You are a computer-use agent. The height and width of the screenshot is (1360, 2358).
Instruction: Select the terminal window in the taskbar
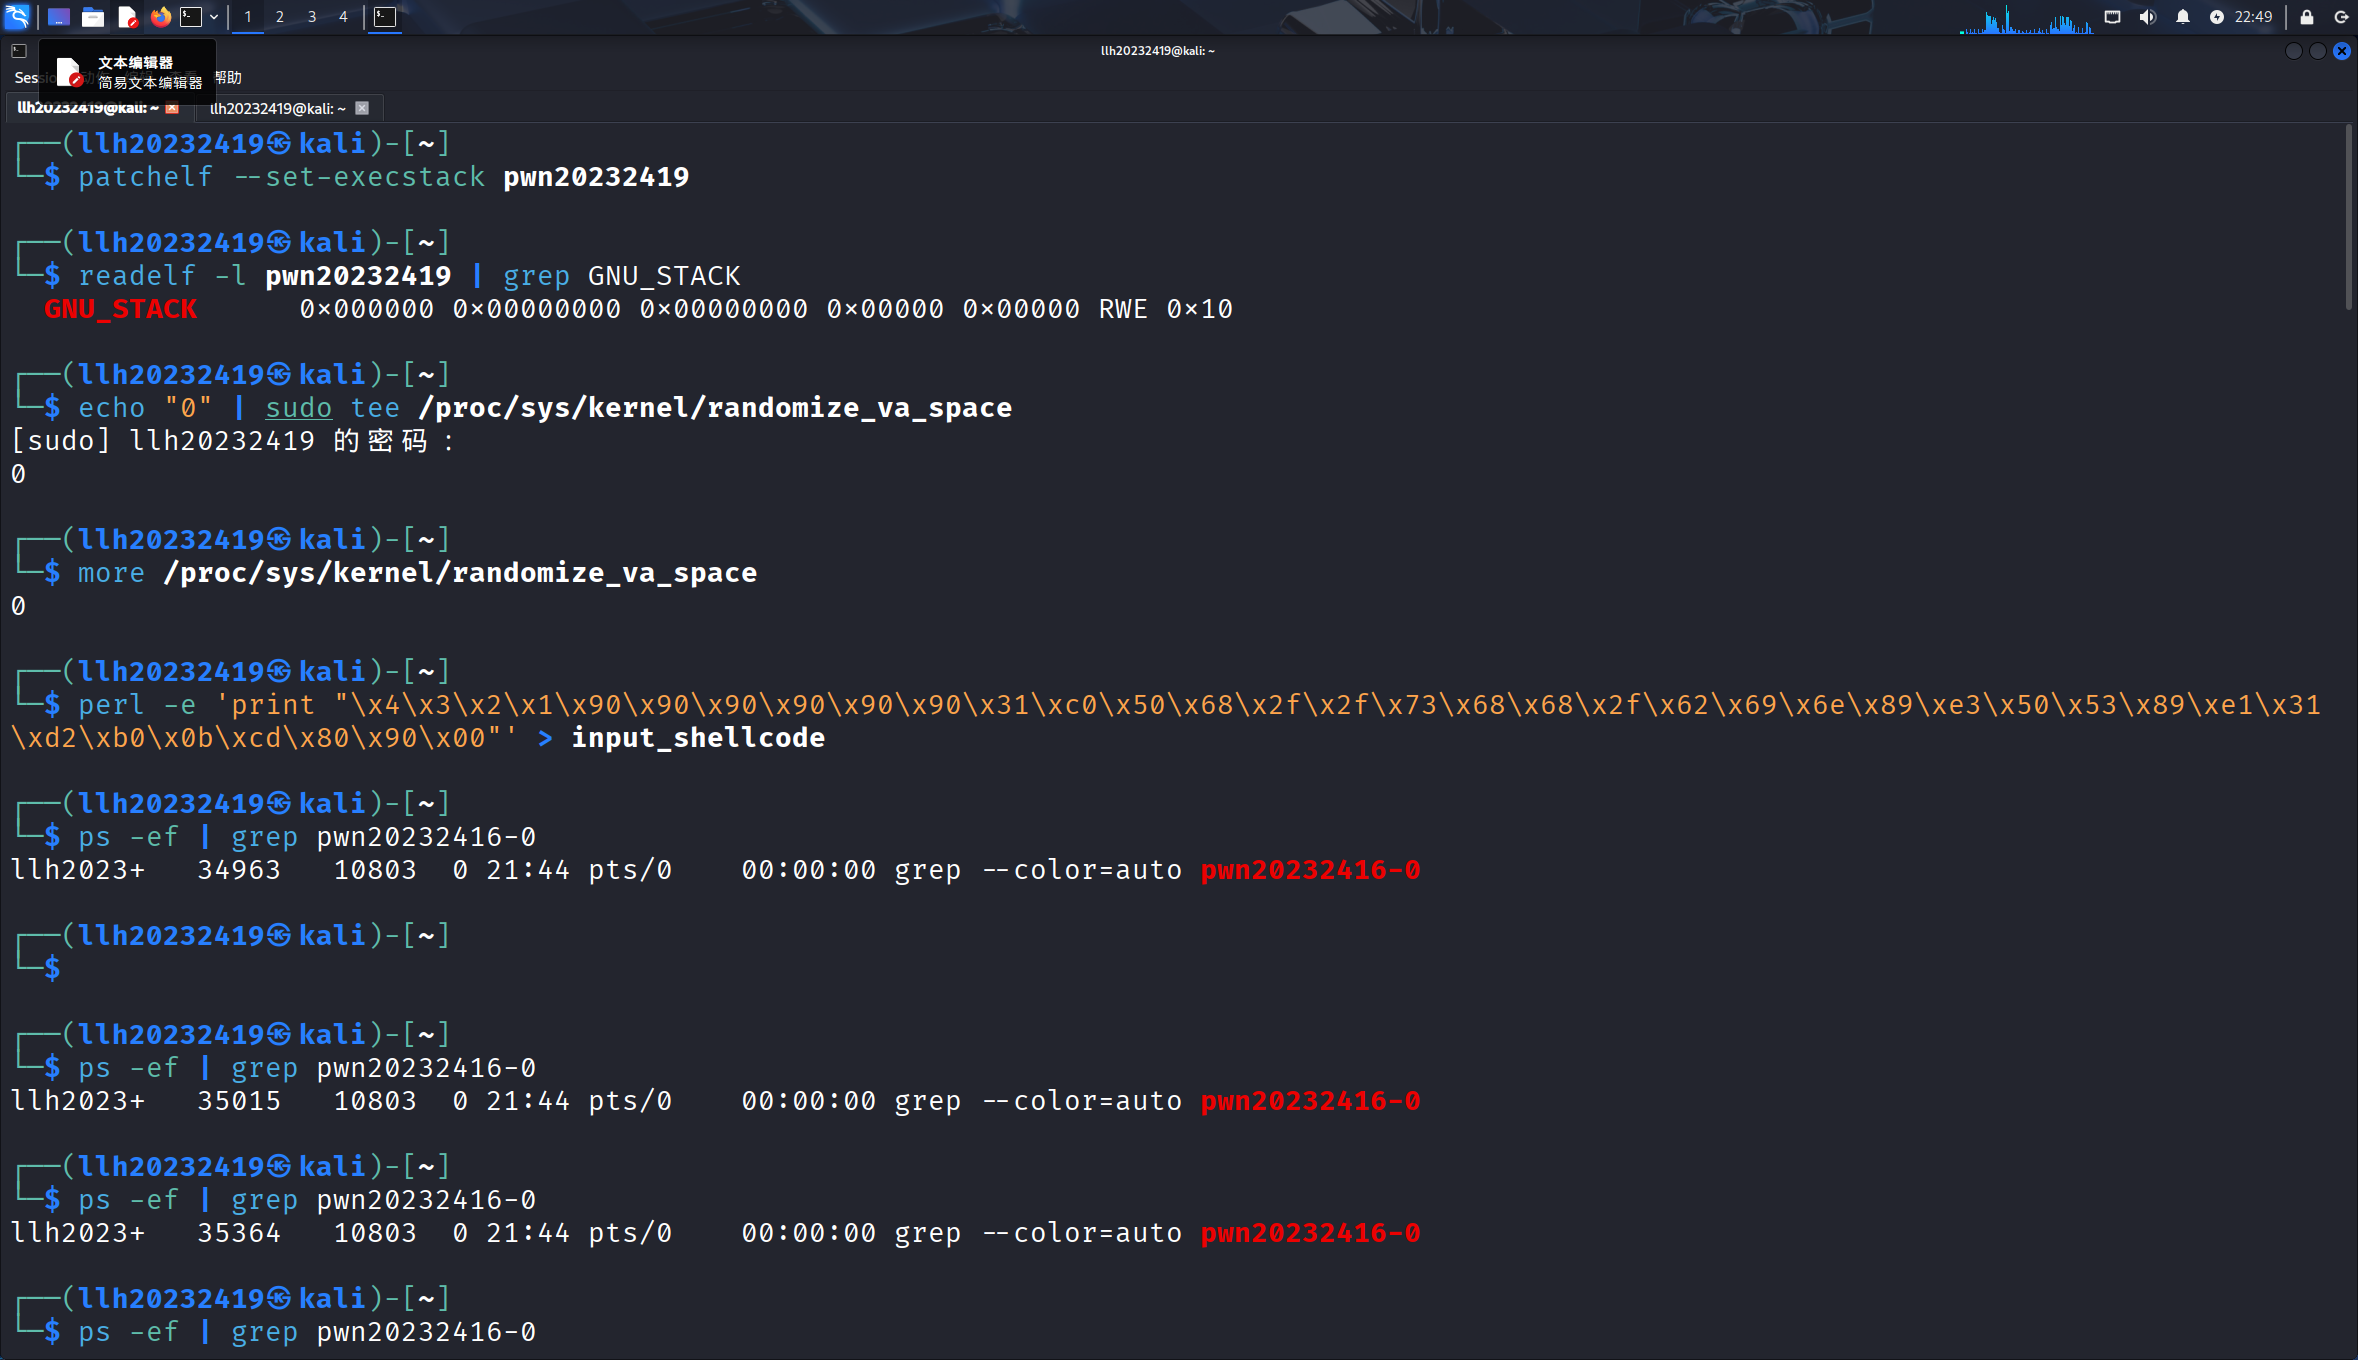[x=385, y=16]
